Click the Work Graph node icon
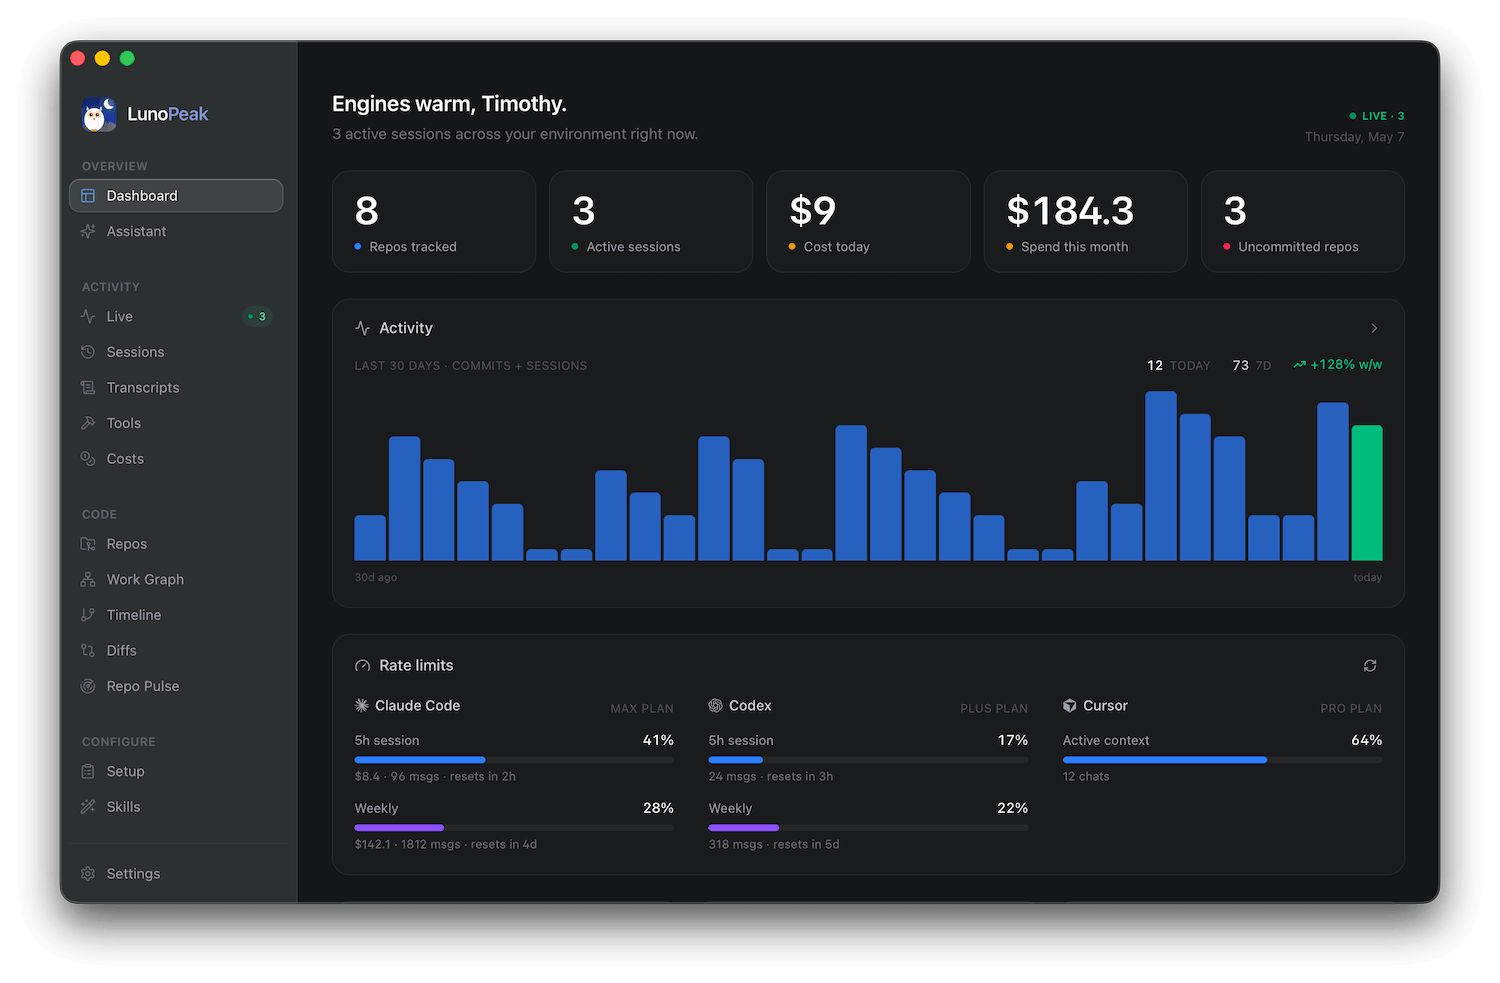 88,579
